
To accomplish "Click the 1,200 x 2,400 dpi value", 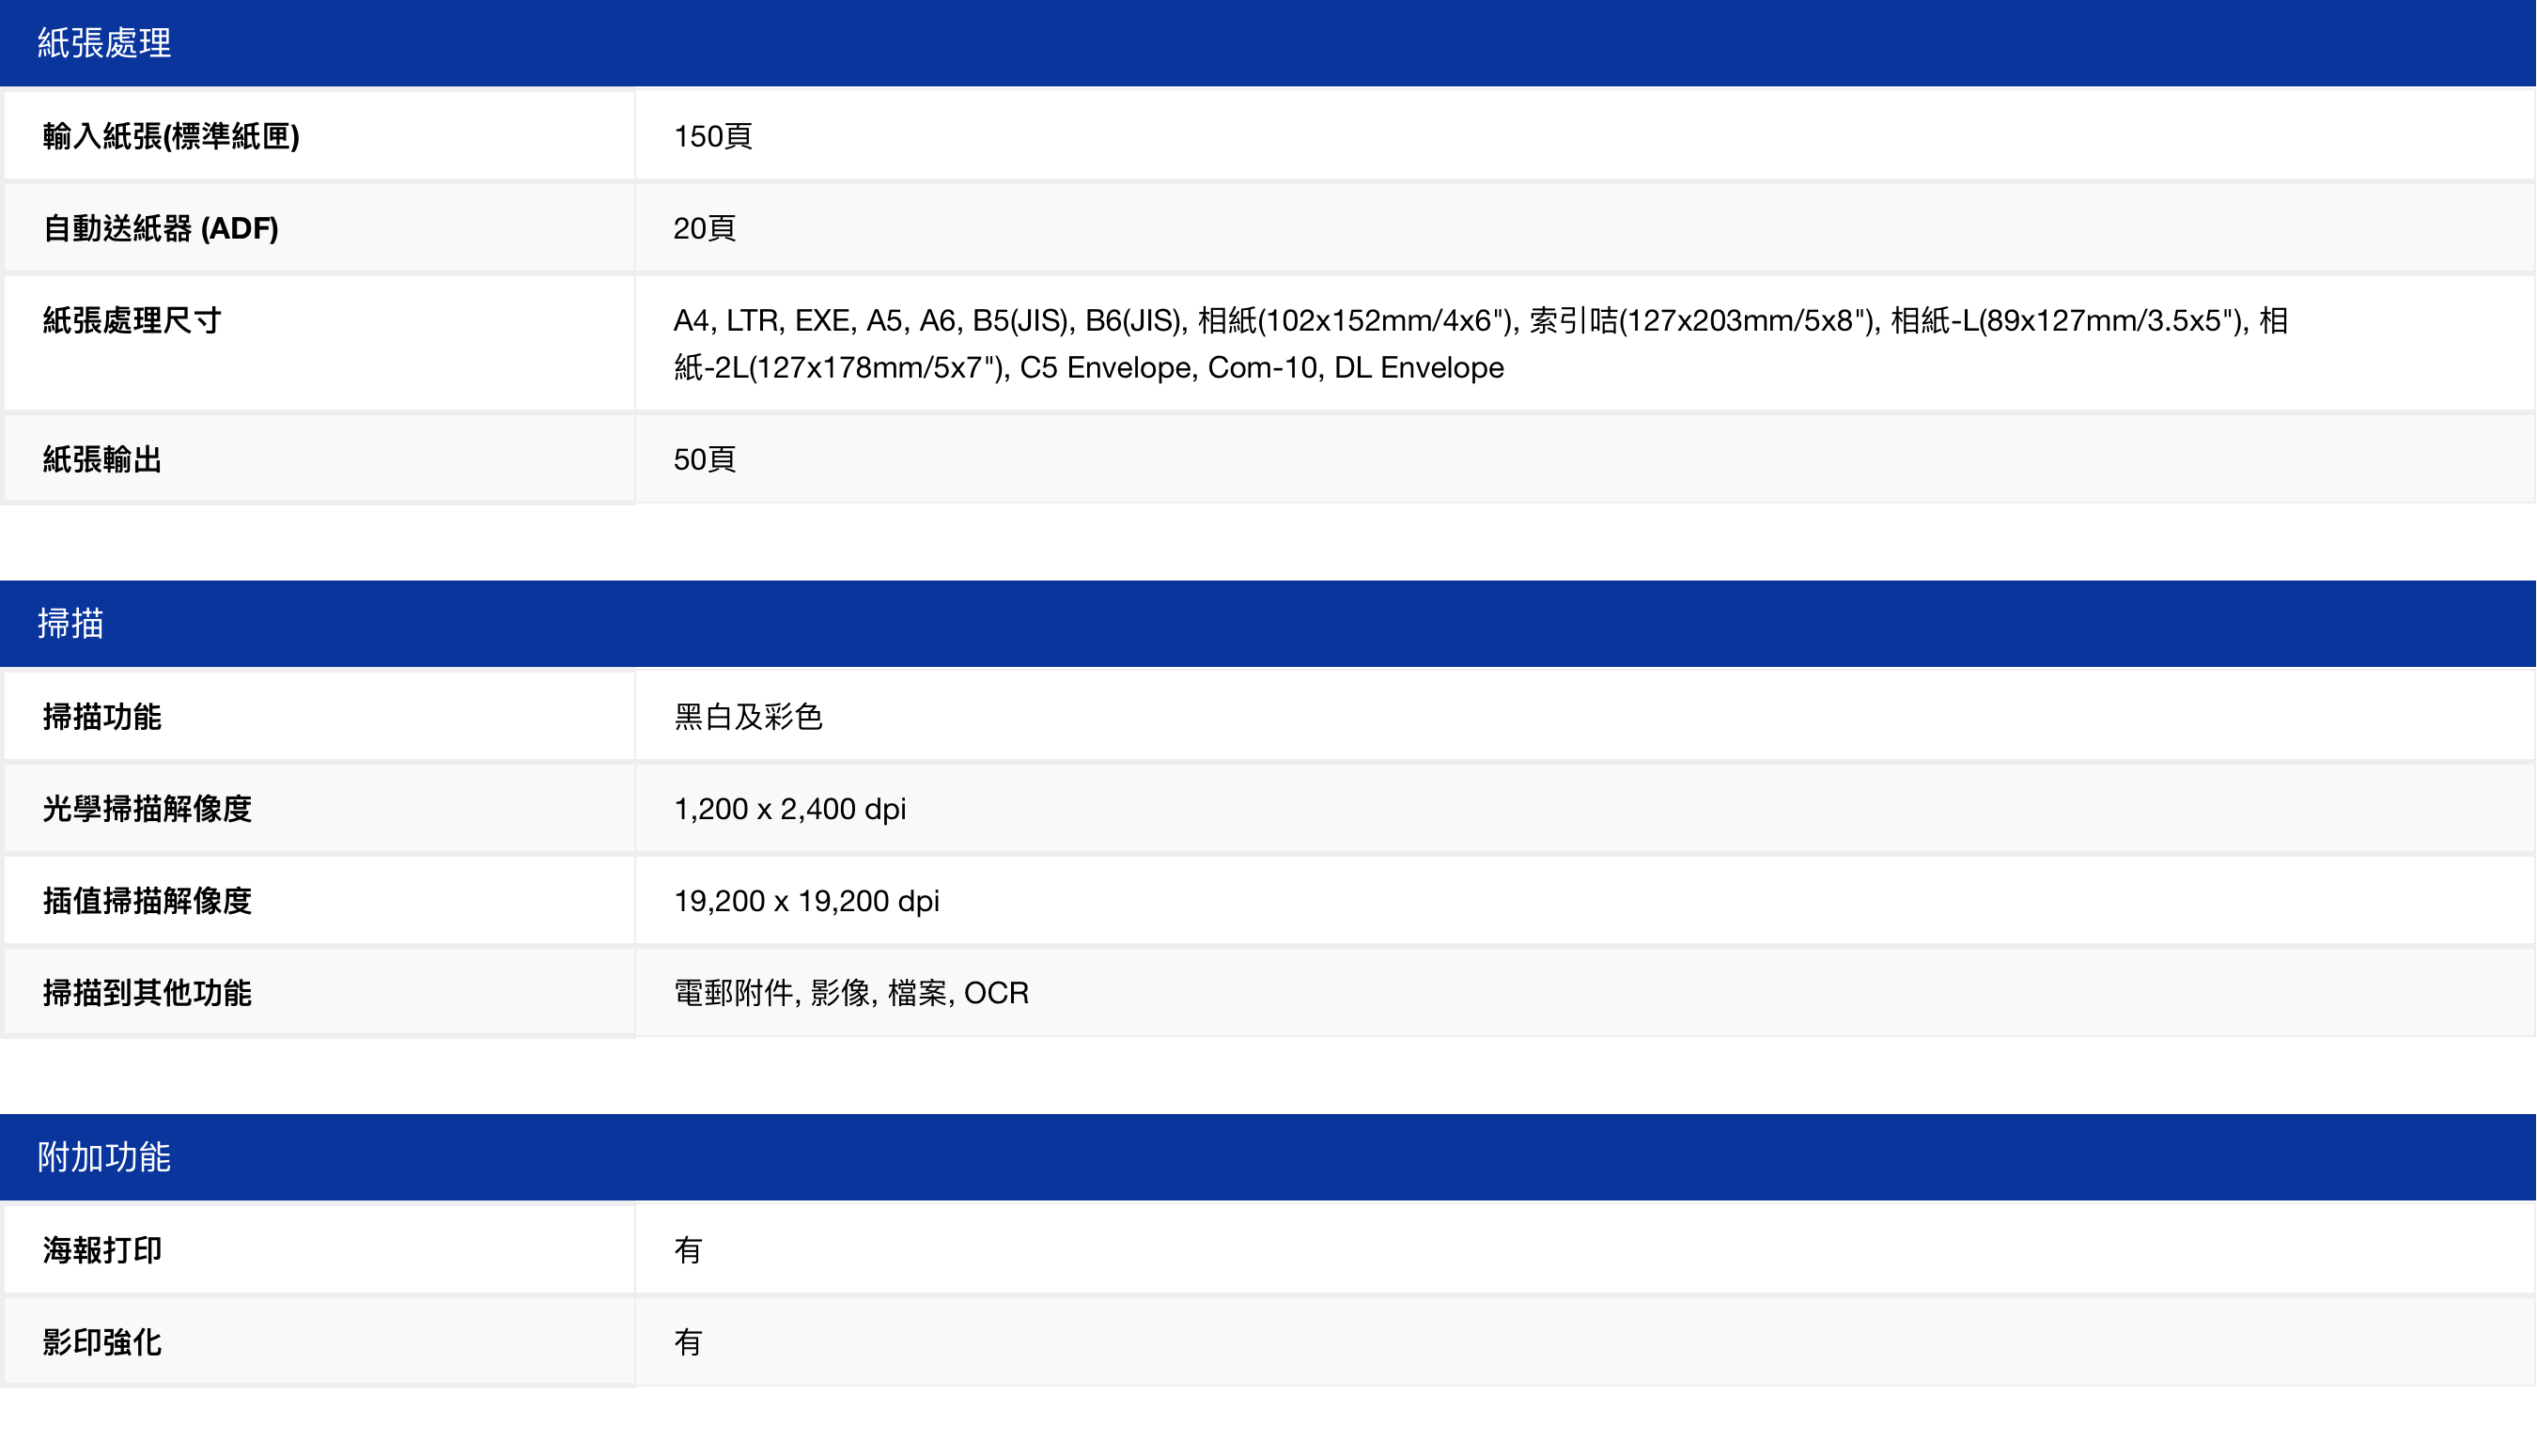I will tap(789, 808).
